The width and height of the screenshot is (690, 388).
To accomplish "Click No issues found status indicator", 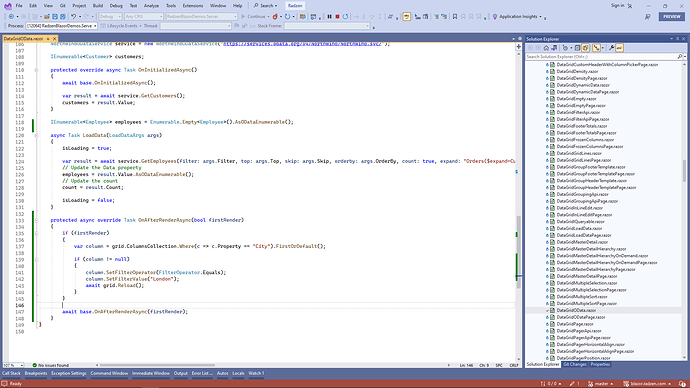I will tap(50, 365).
